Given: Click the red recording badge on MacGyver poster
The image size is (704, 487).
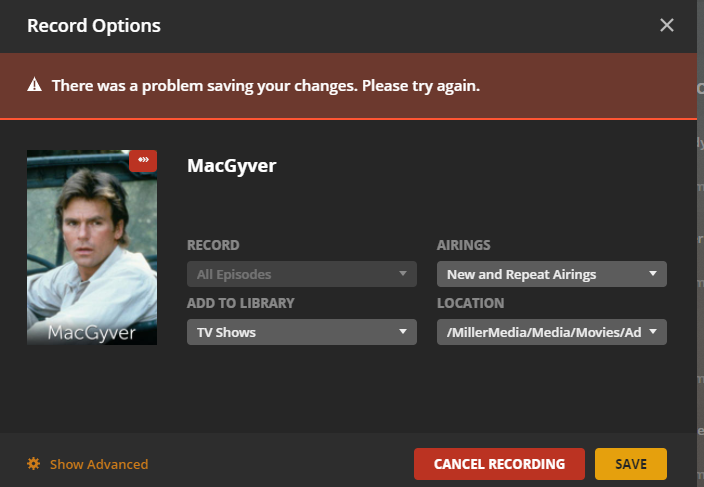Looking at the screenshot, I should click(143, 160).
